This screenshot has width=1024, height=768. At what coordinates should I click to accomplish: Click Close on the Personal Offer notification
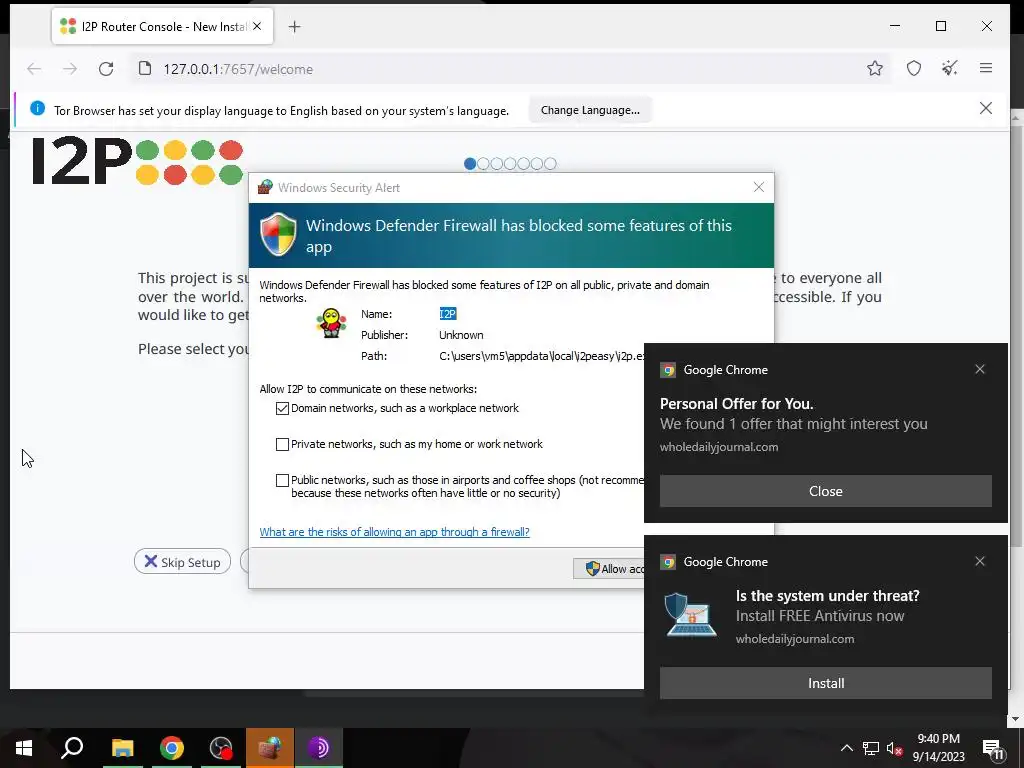coord(825,491)
